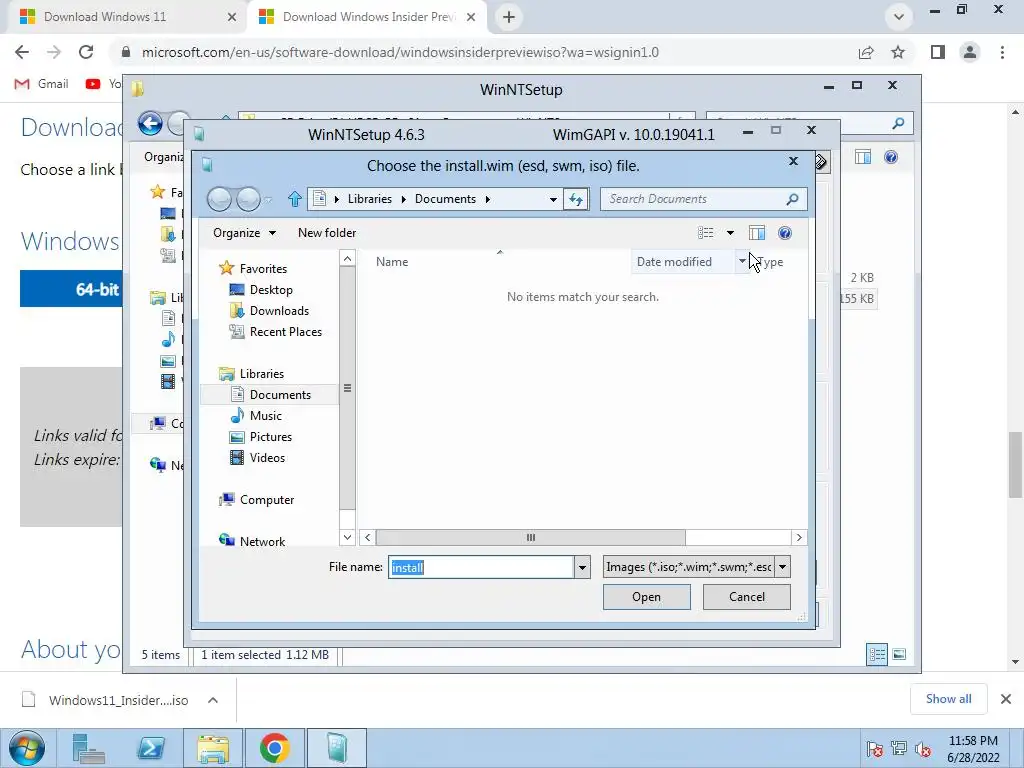1024x768 pixels.
Task: Click navigation pane scroll down arrow
Action: tap(347, 537)
